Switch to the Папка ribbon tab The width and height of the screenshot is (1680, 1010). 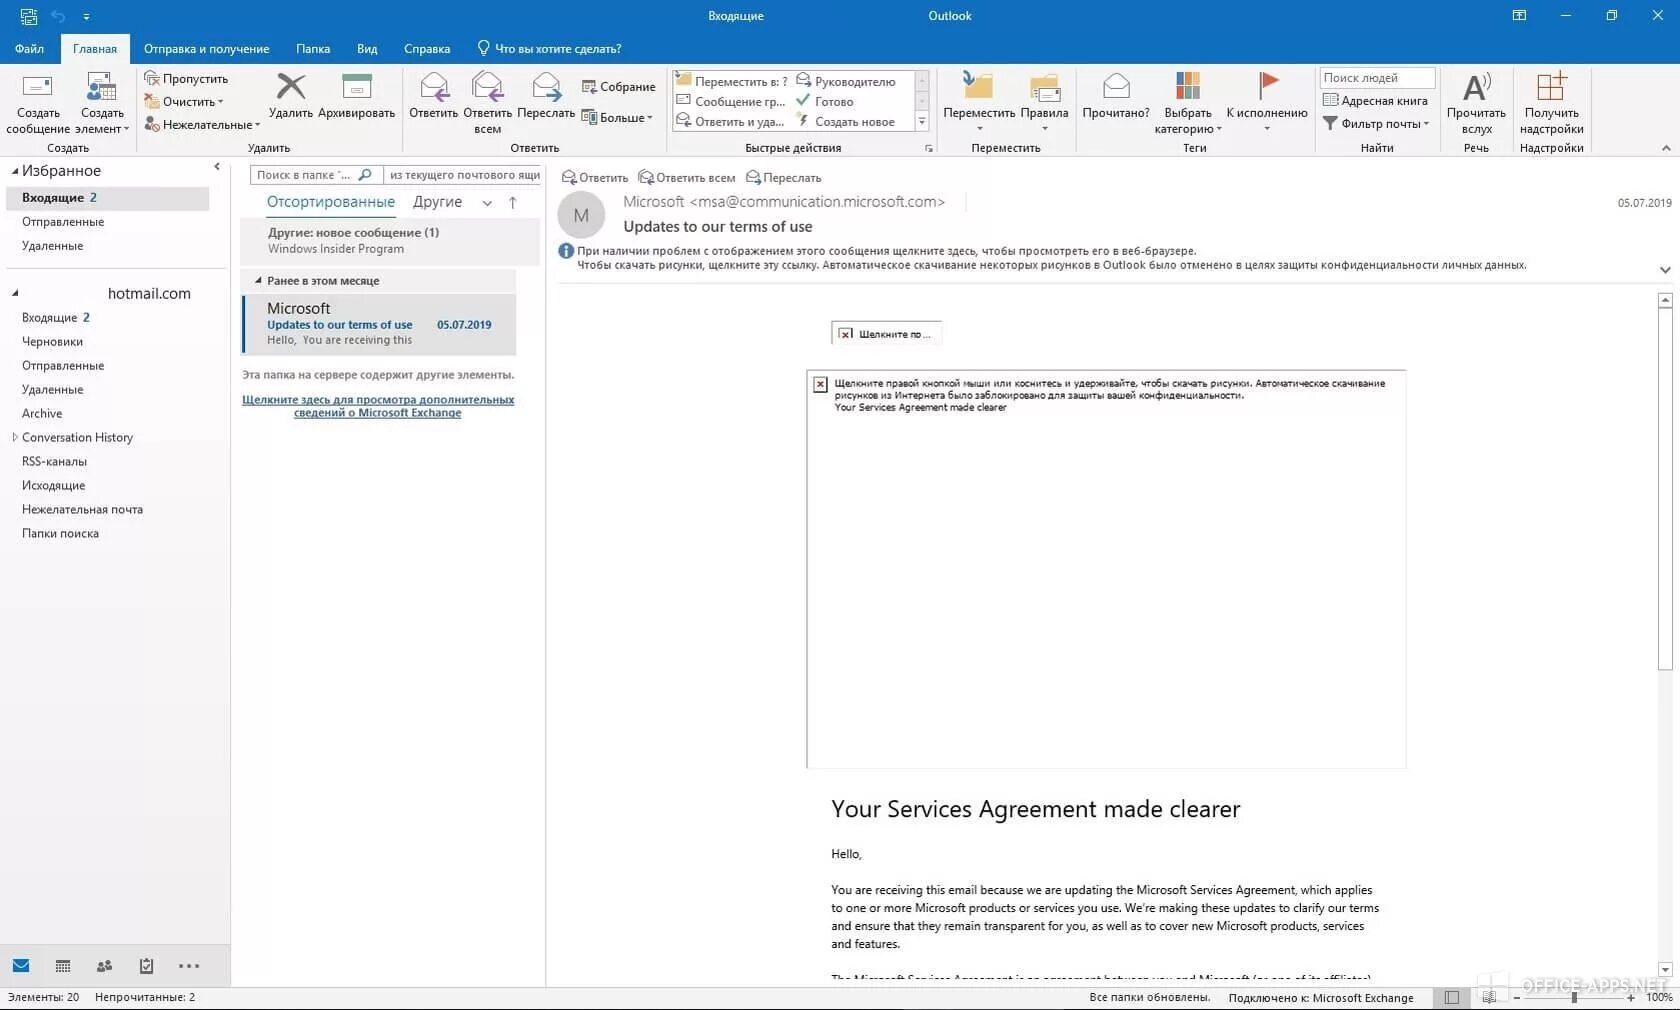pyautogui.click(x=313, y=48)
